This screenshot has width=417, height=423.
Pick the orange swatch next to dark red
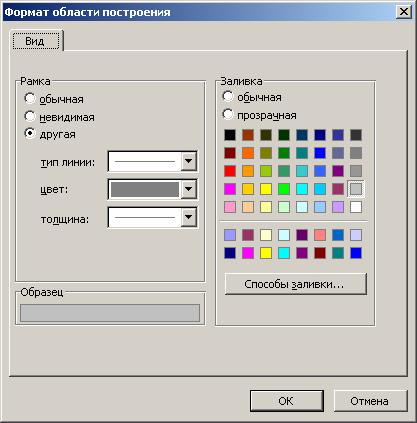pyautogui.click(x=248, y=153)
